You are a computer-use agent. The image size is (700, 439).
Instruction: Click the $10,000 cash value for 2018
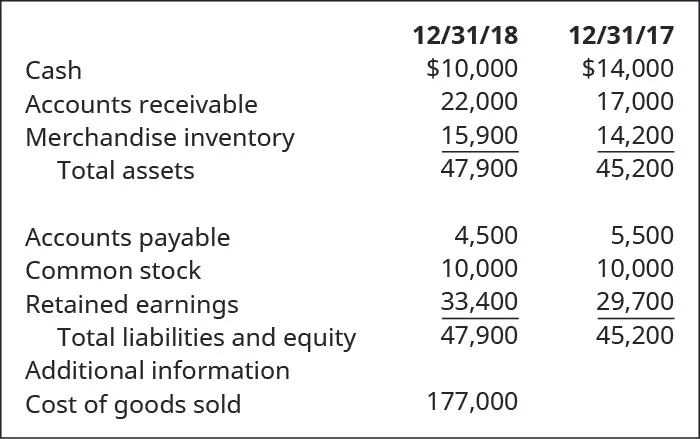472,69
